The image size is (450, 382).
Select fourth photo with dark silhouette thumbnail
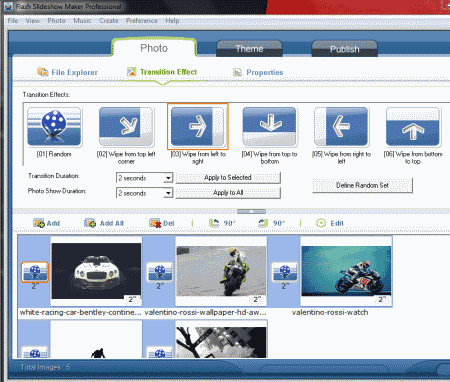pyautogui.click(x=96, y=340)
